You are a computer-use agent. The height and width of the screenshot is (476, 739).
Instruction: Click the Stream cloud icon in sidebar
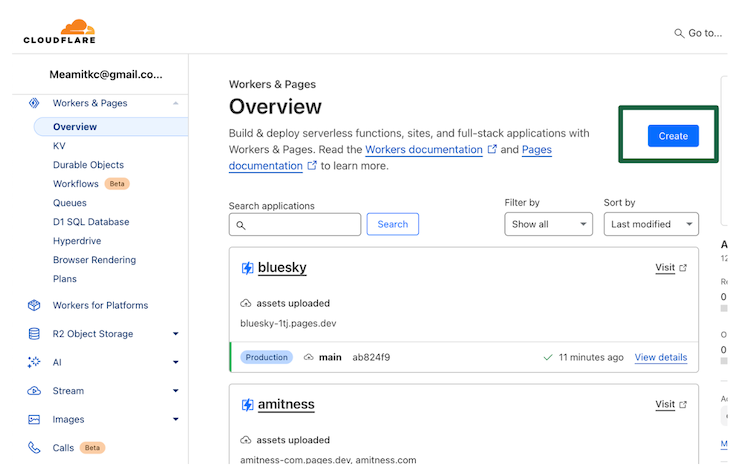pyautogui.click(x=34, y=391)
